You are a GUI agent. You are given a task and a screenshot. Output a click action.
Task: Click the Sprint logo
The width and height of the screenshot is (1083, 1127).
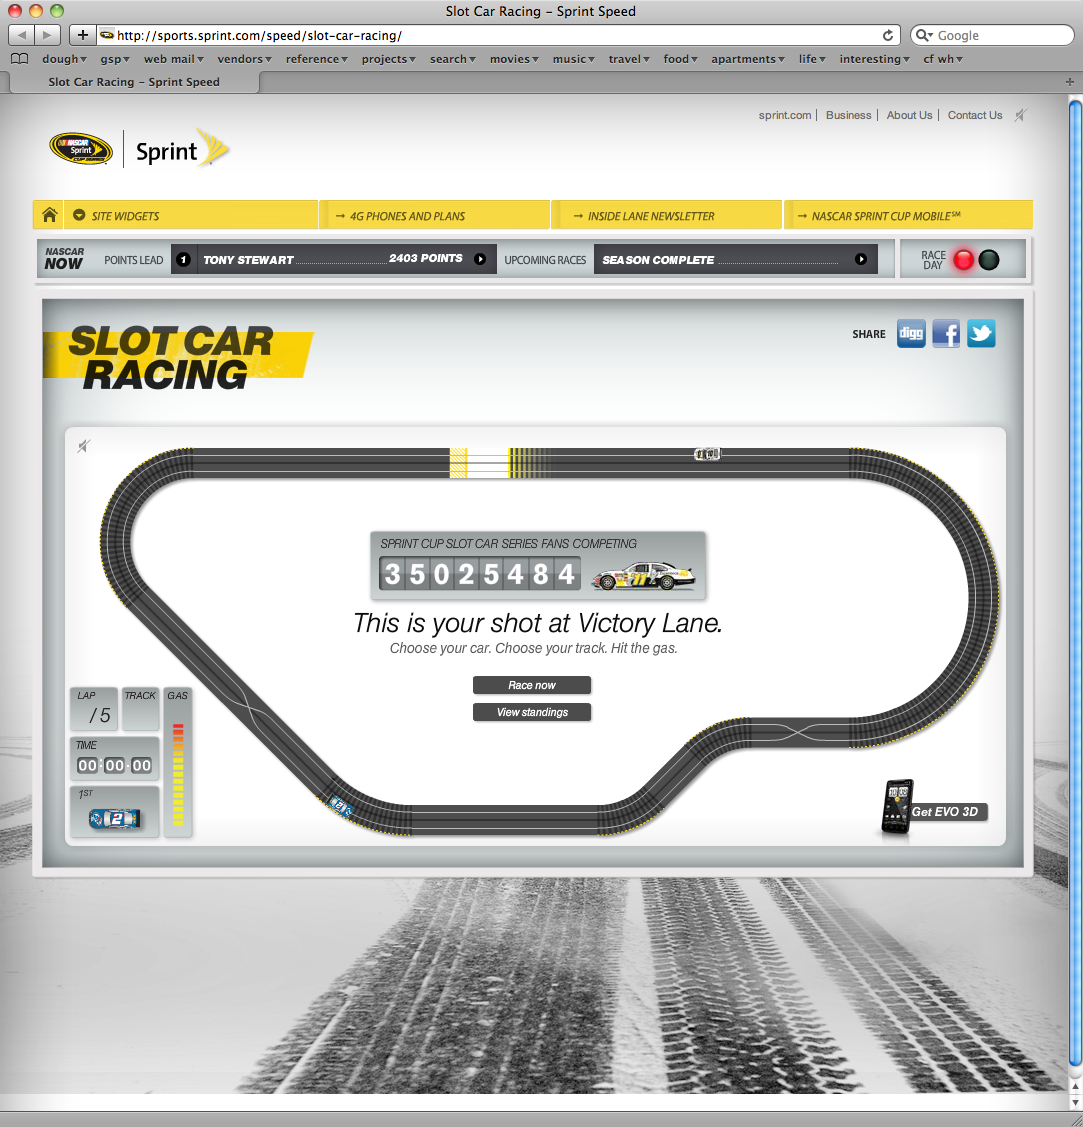pyautogui.click(x=182, y=149)
